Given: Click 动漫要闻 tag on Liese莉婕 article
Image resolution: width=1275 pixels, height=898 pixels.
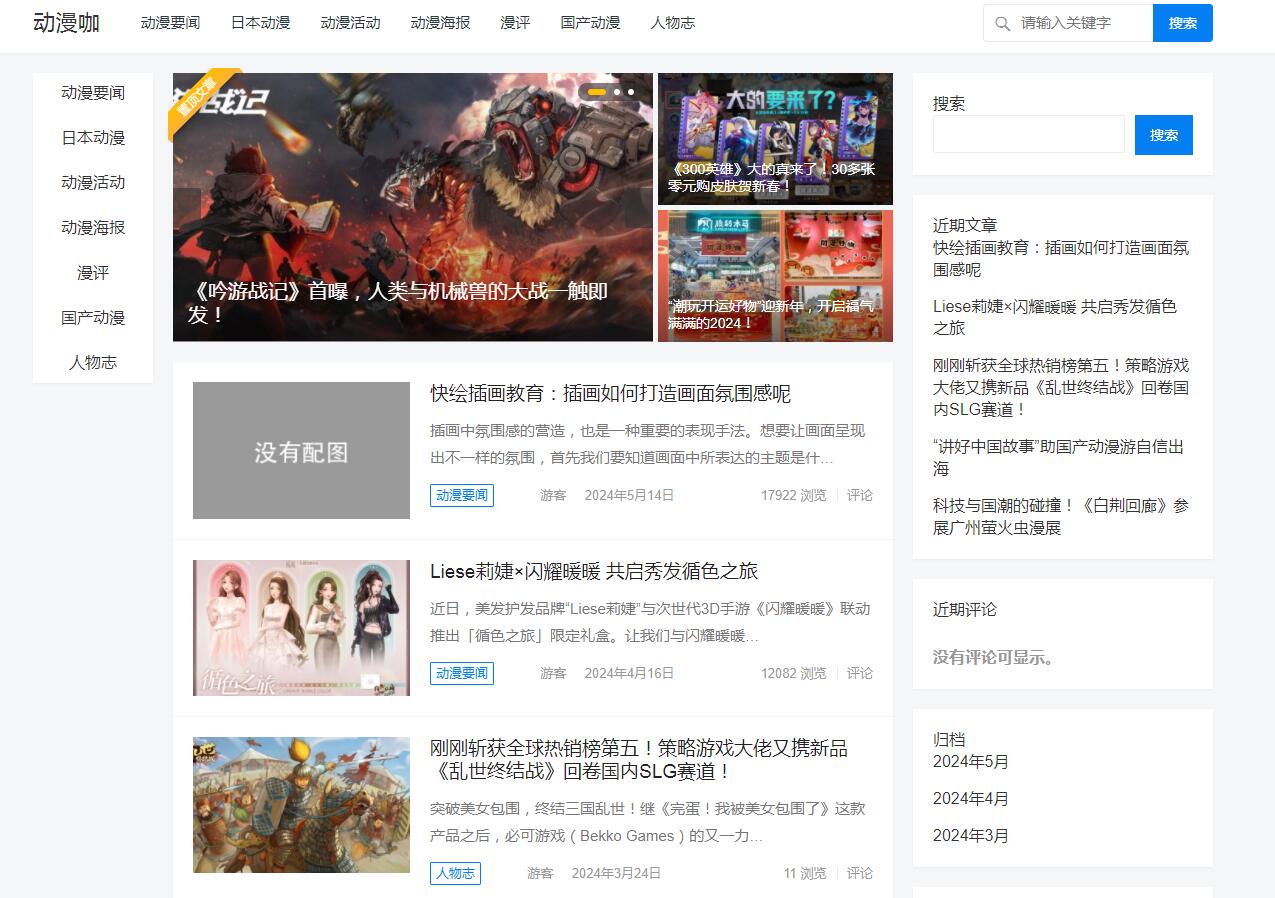Looking at the screenshot, I should coord(462,673).
